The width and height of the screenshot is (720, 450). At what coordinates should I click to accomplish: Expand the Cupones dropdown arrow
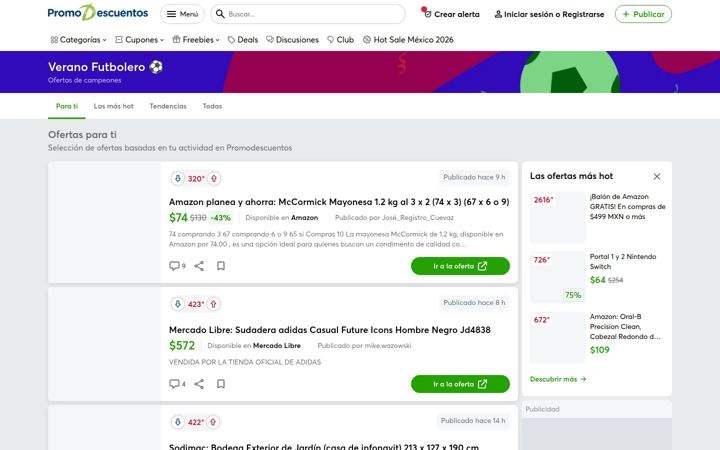pyautogui.click(x=162, y=40)
